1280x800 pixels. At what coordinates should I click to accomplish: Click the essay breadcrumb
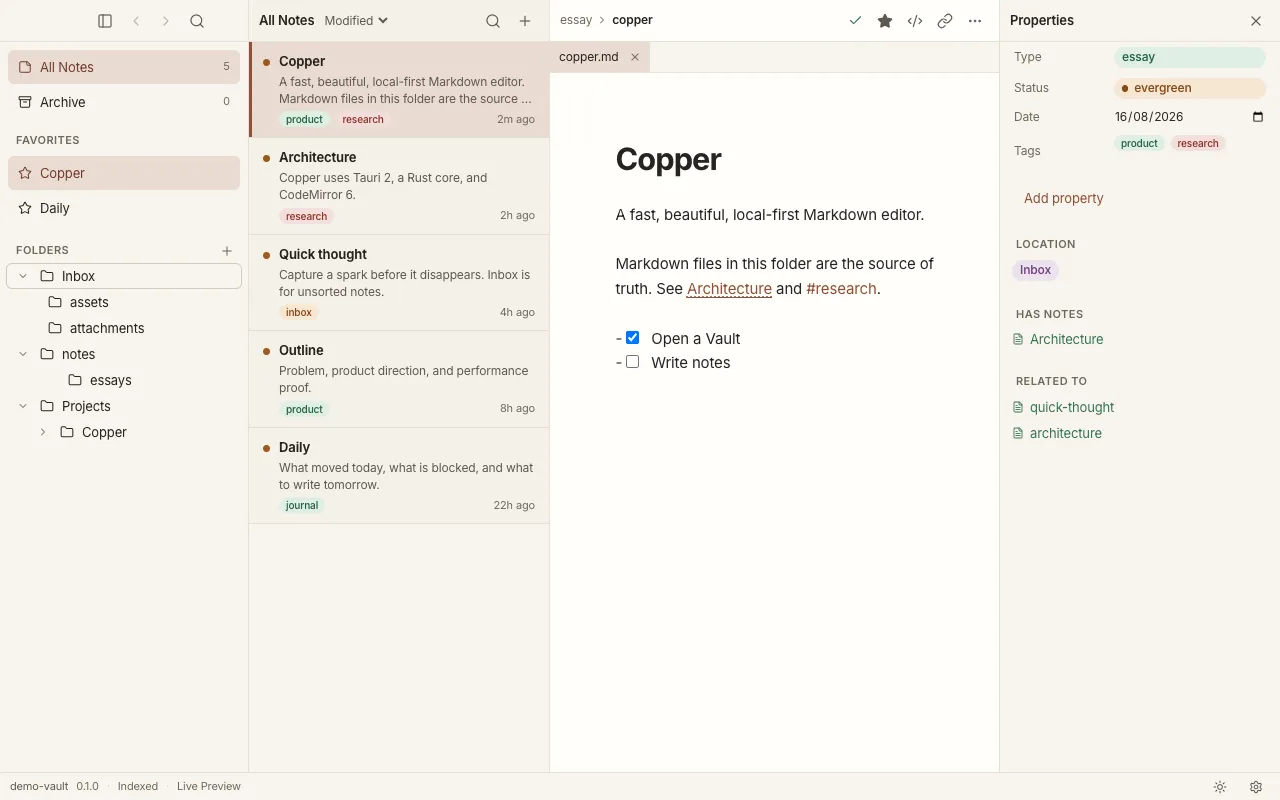pyautogui.click(x=576, y=20)
